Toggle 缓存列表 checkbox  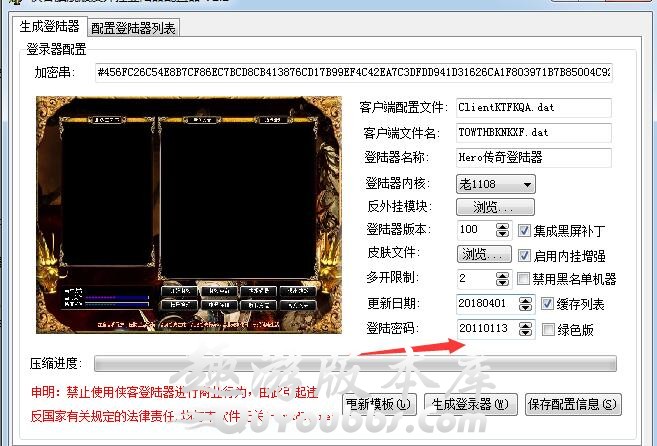coord(547,304)
